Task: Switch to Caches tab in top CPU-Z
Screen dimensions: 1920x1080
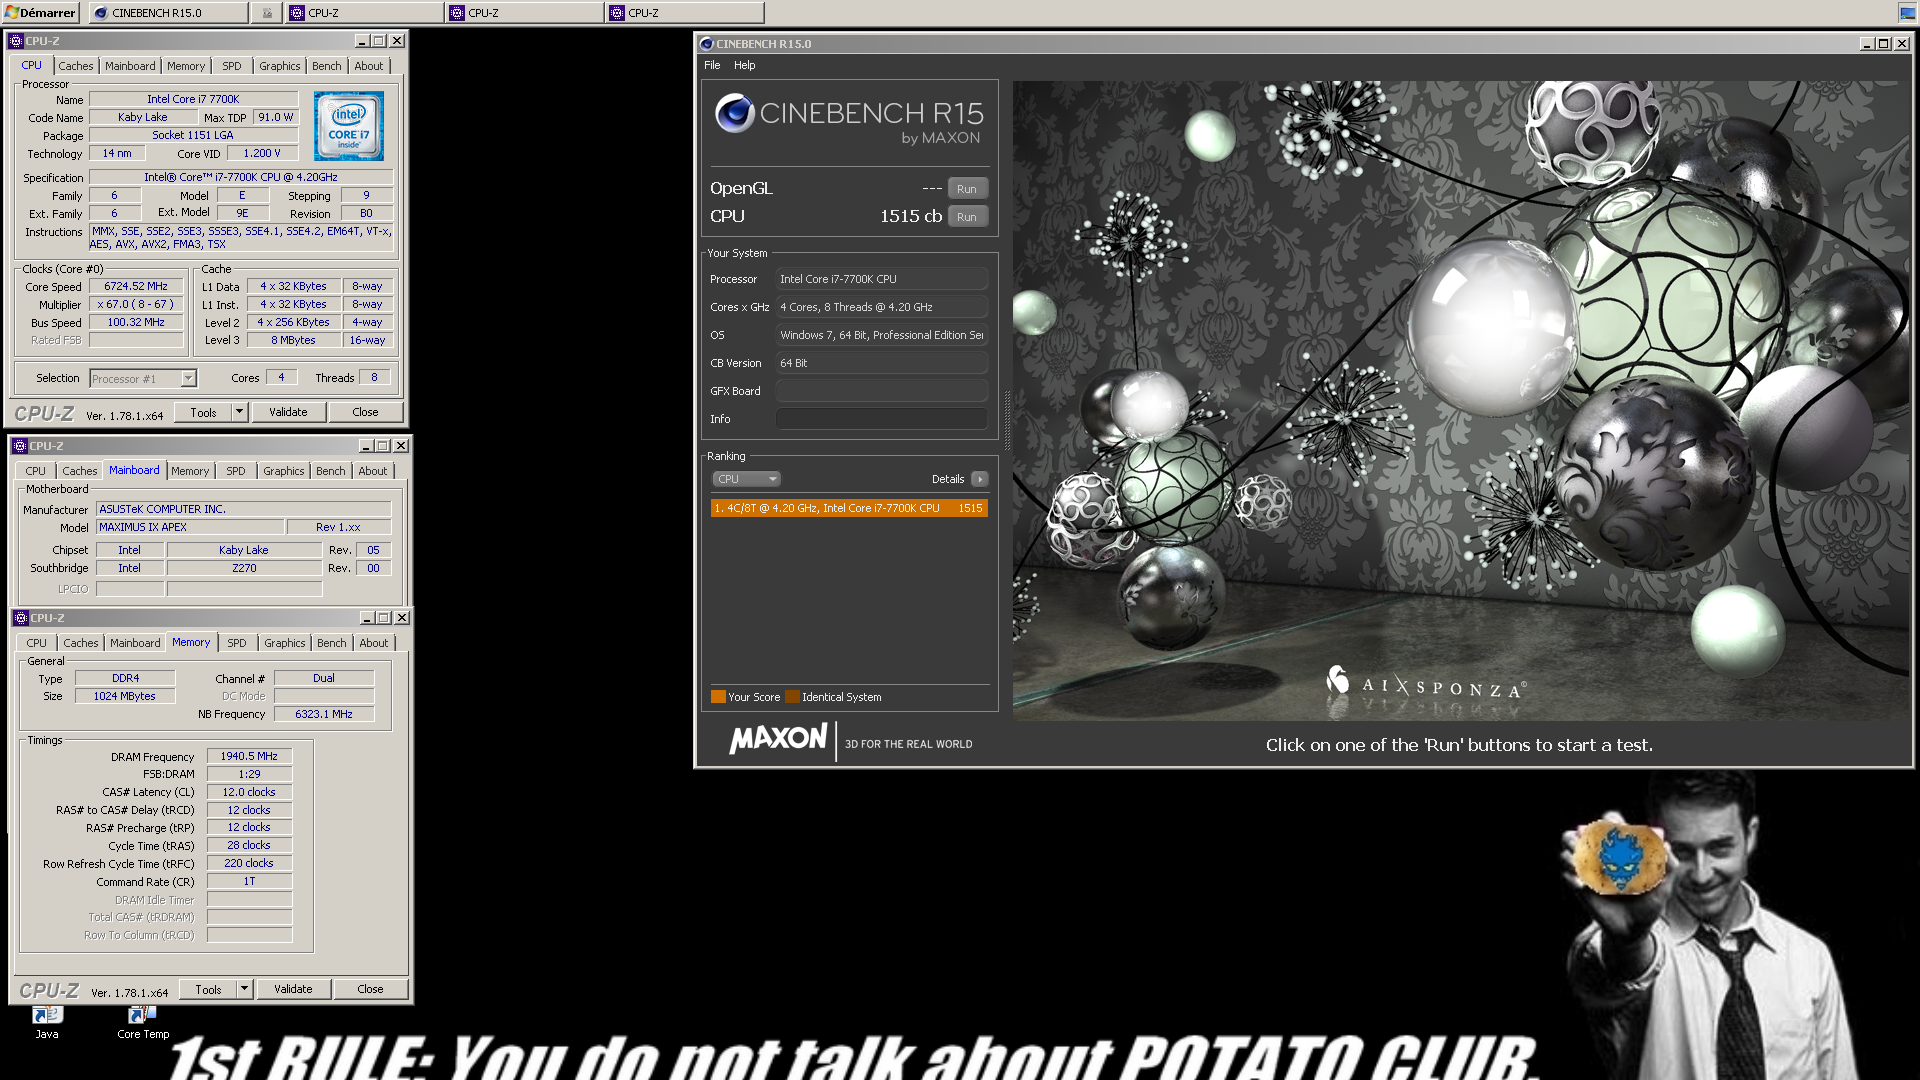Action: pos(76,66)
